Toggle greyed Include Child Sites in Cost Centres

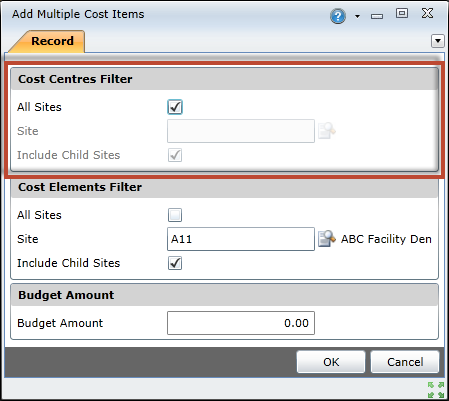pos(175,155)
